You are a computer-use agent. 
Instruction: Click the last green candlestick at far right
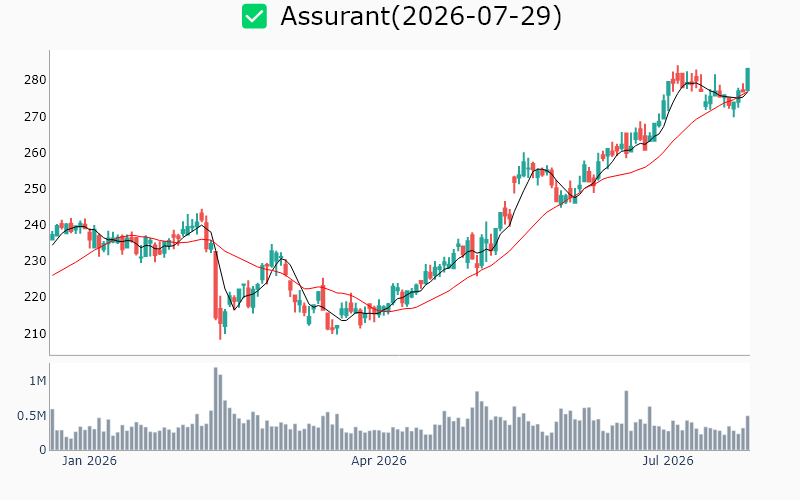pos(747,79)
